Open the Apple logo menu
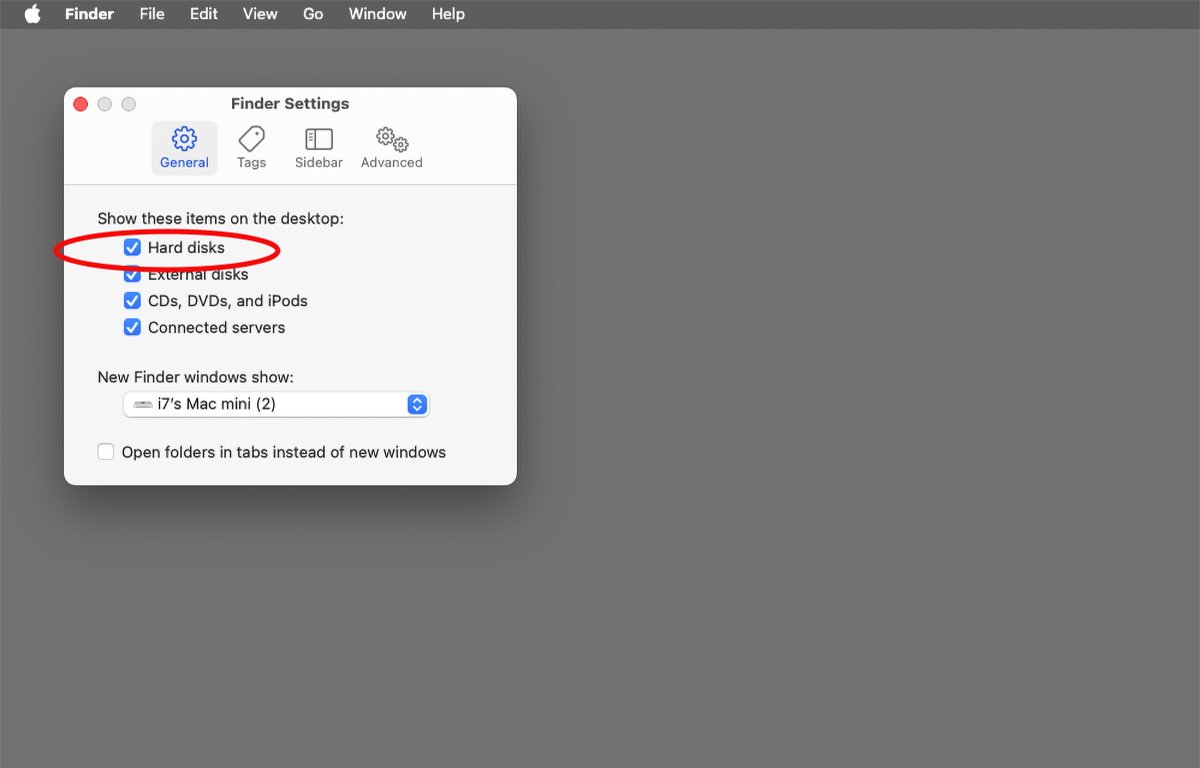The image size is (1200, 768). [x=32, y=14]
